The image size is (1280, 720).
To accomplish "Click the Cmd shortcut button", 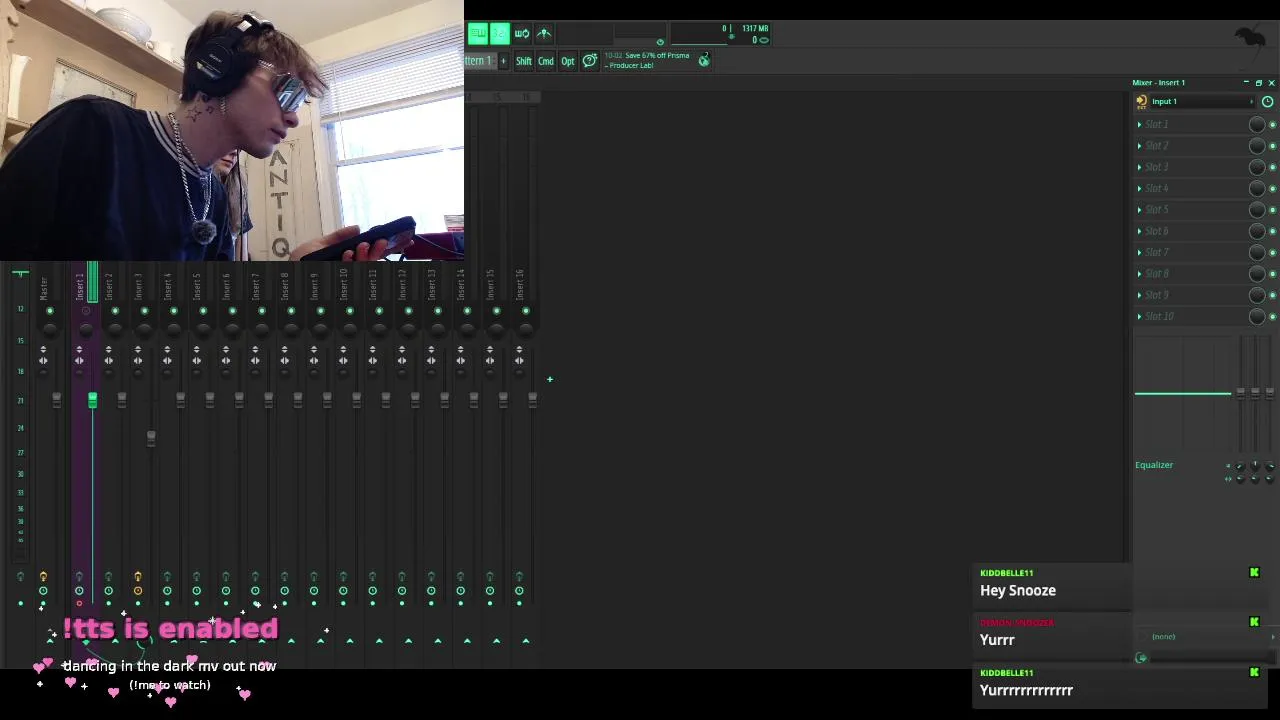I will point(546,61).
